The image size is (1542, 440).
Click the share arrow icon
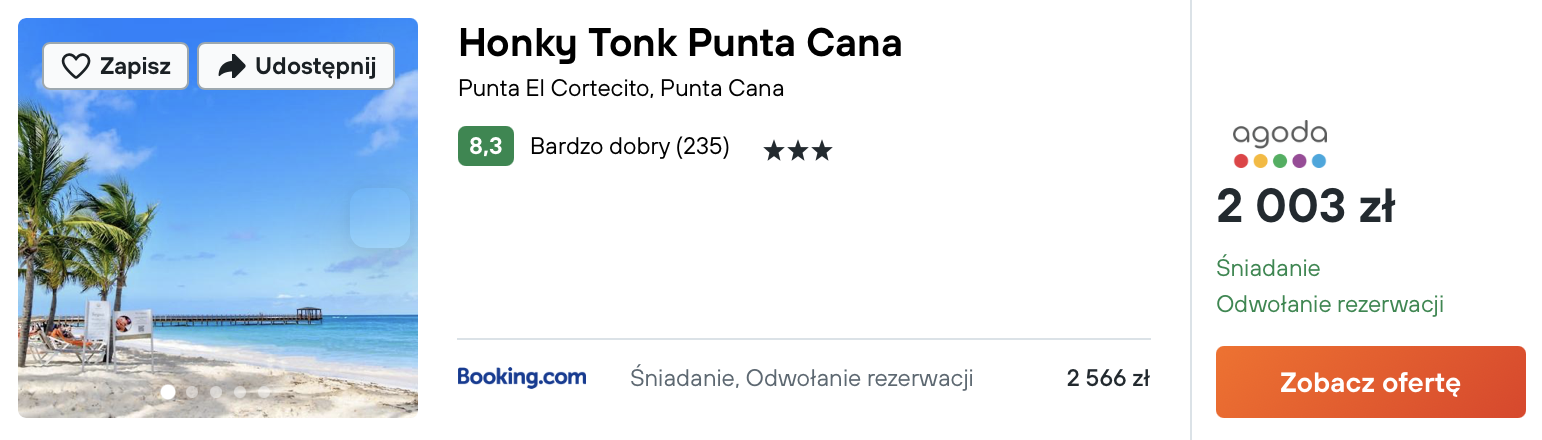232,66
